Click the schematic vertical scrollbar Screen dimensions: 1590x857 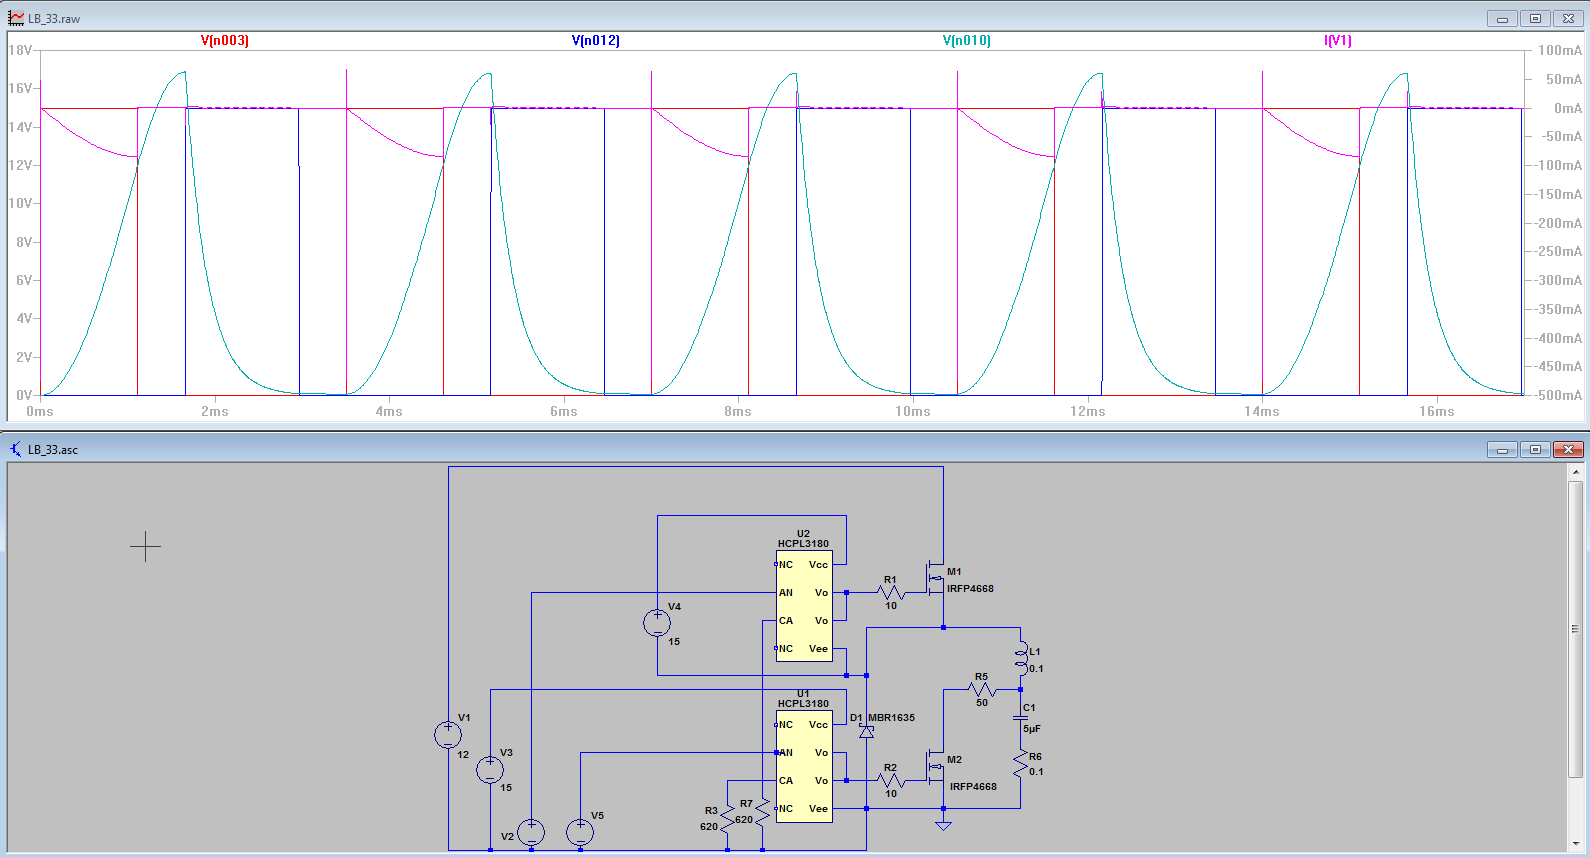coord(1575,630)
